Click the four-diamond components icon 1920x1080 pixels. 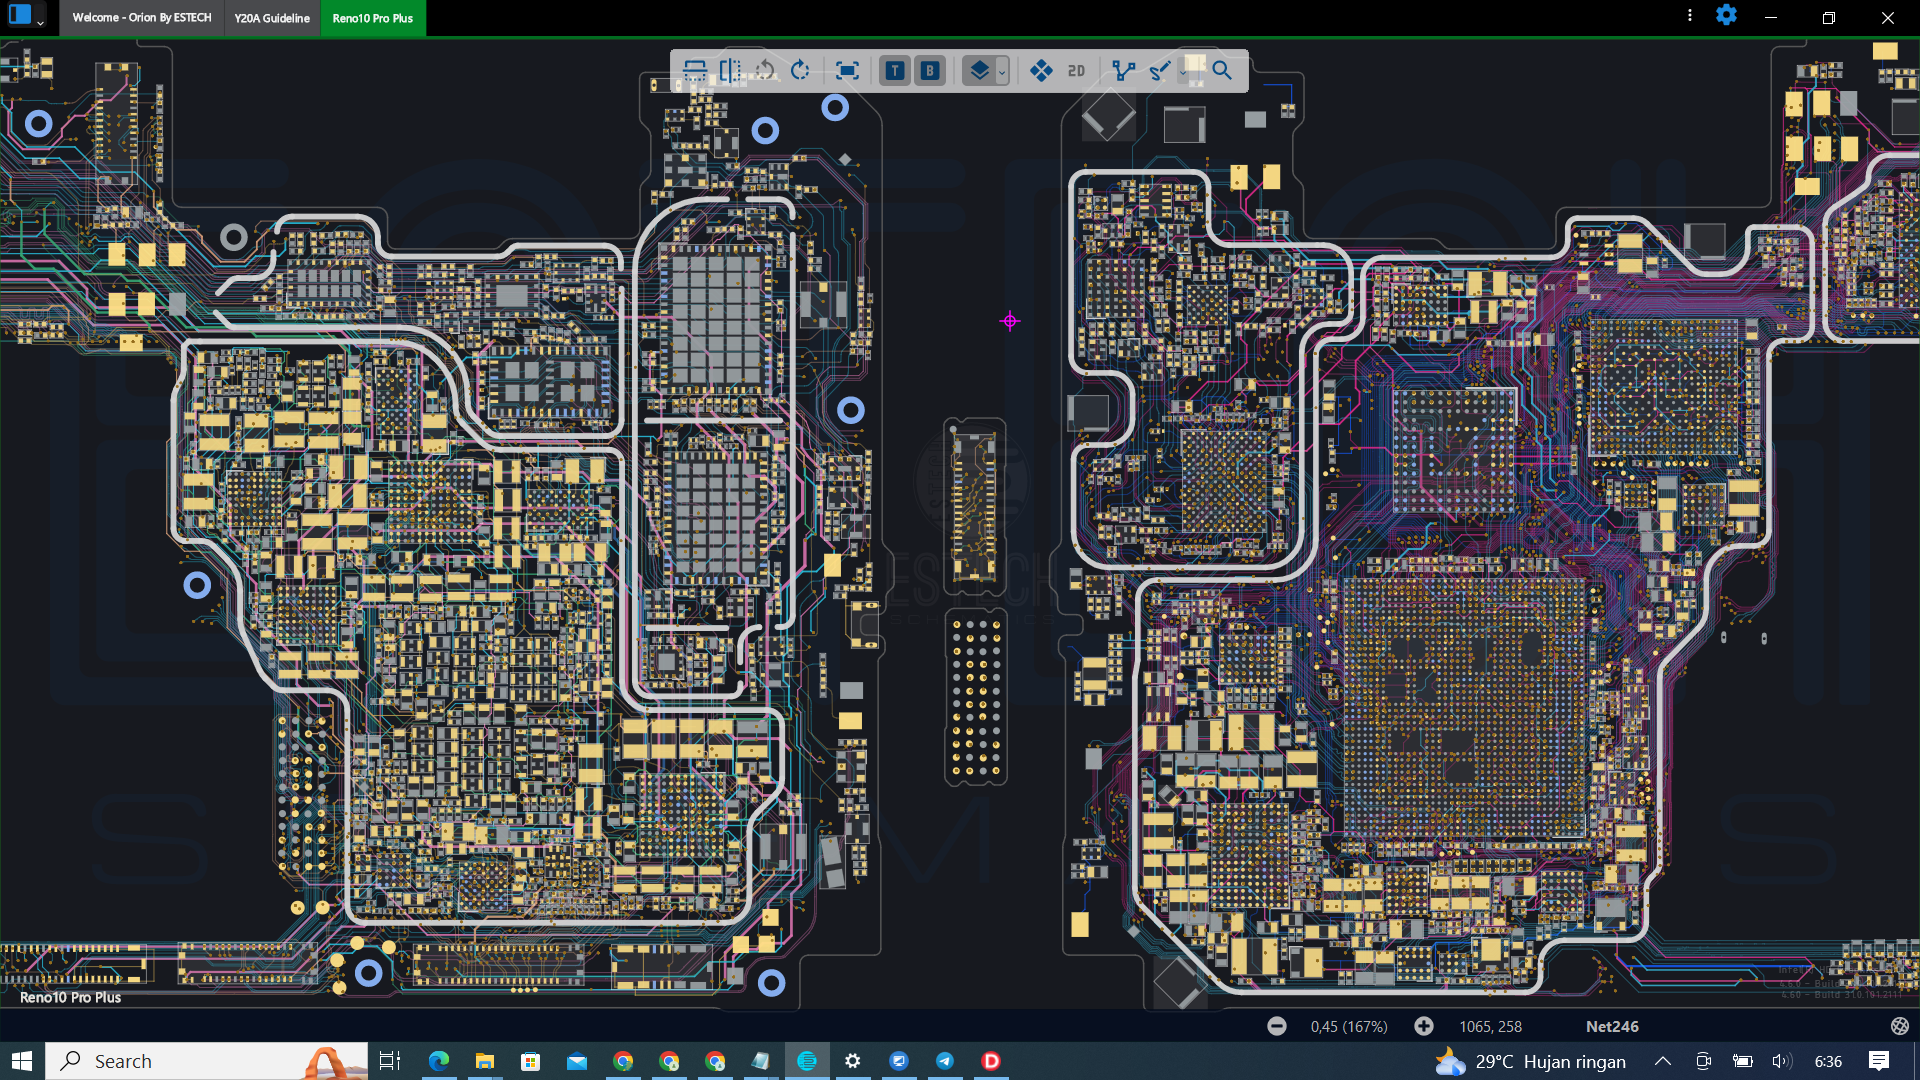(x=1041, y=71)
